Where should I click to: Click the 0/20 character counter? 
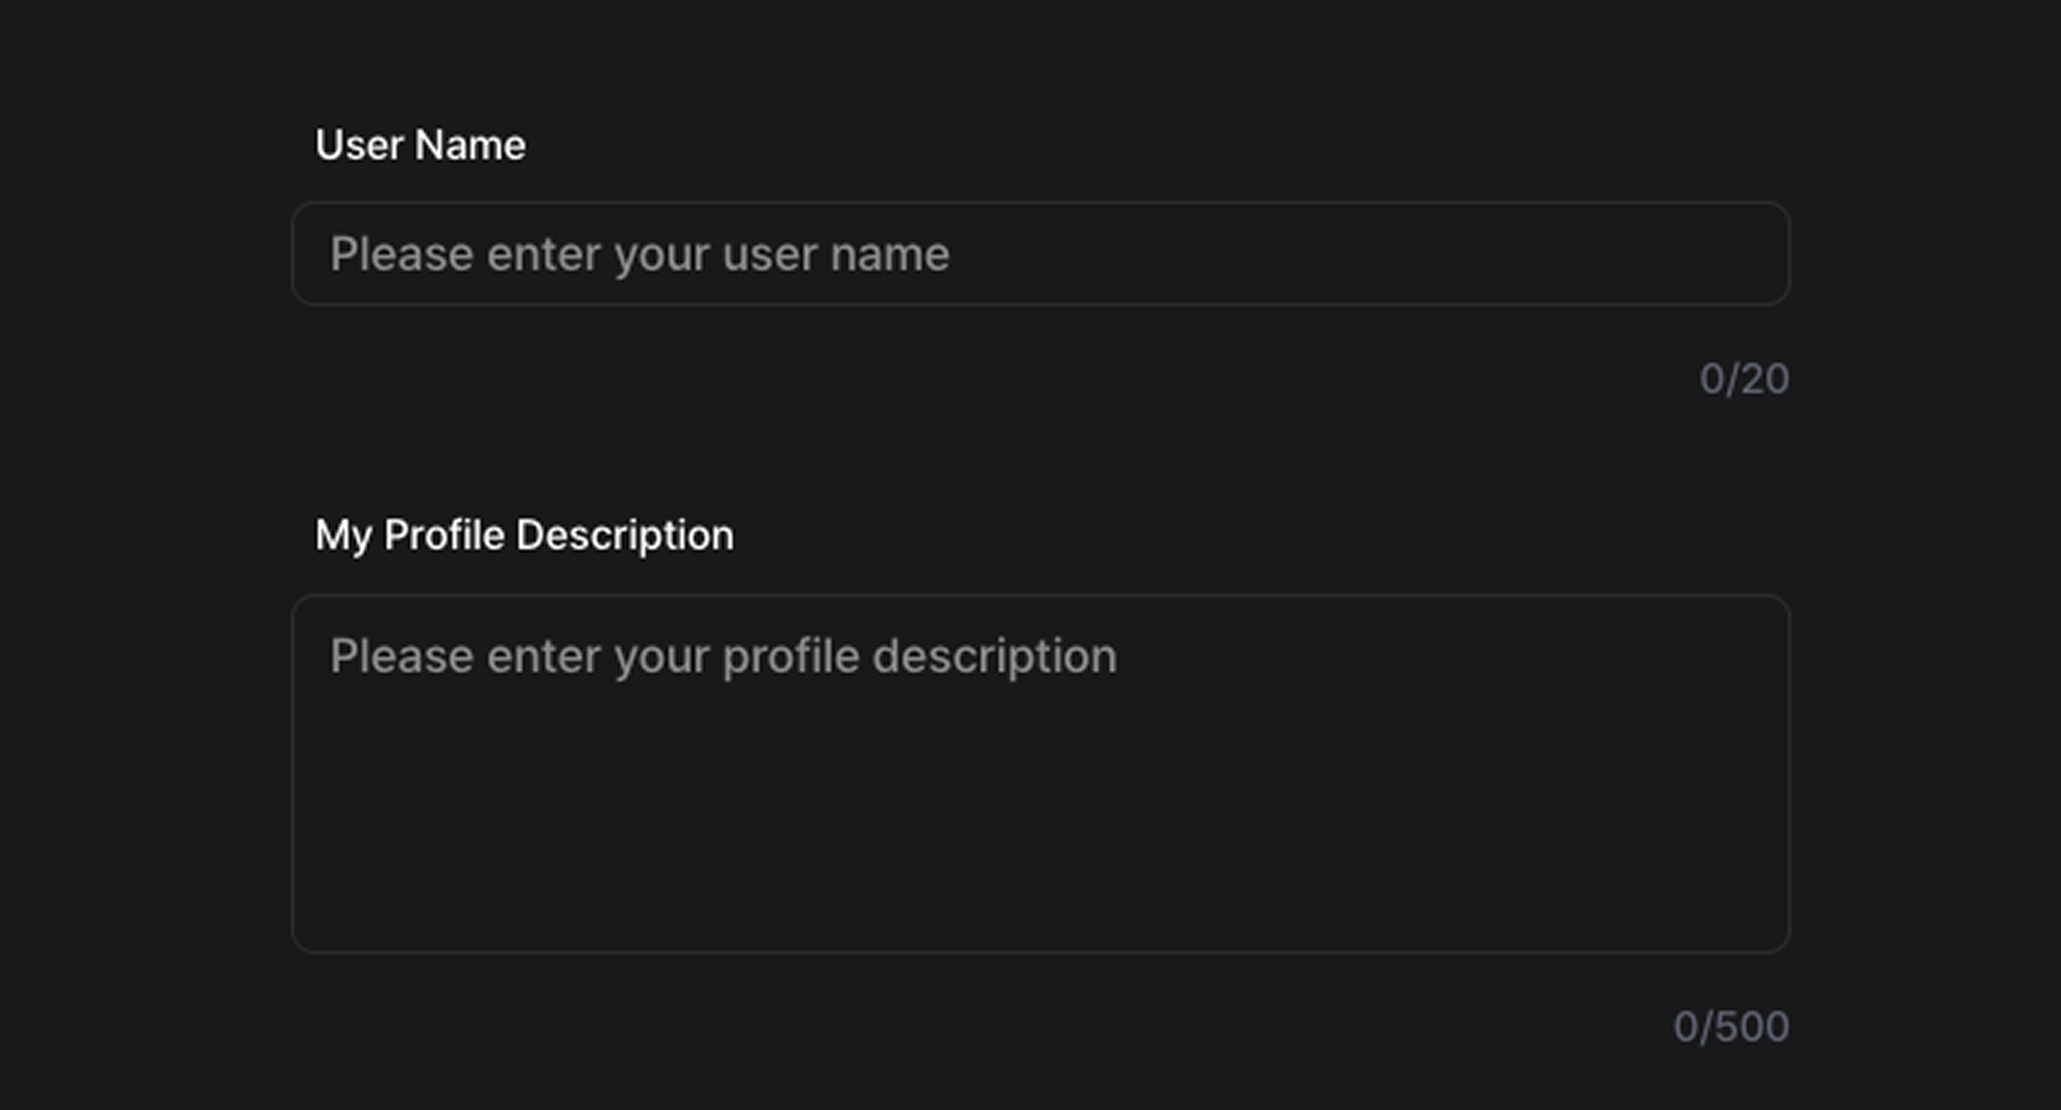click(1744, 379)
